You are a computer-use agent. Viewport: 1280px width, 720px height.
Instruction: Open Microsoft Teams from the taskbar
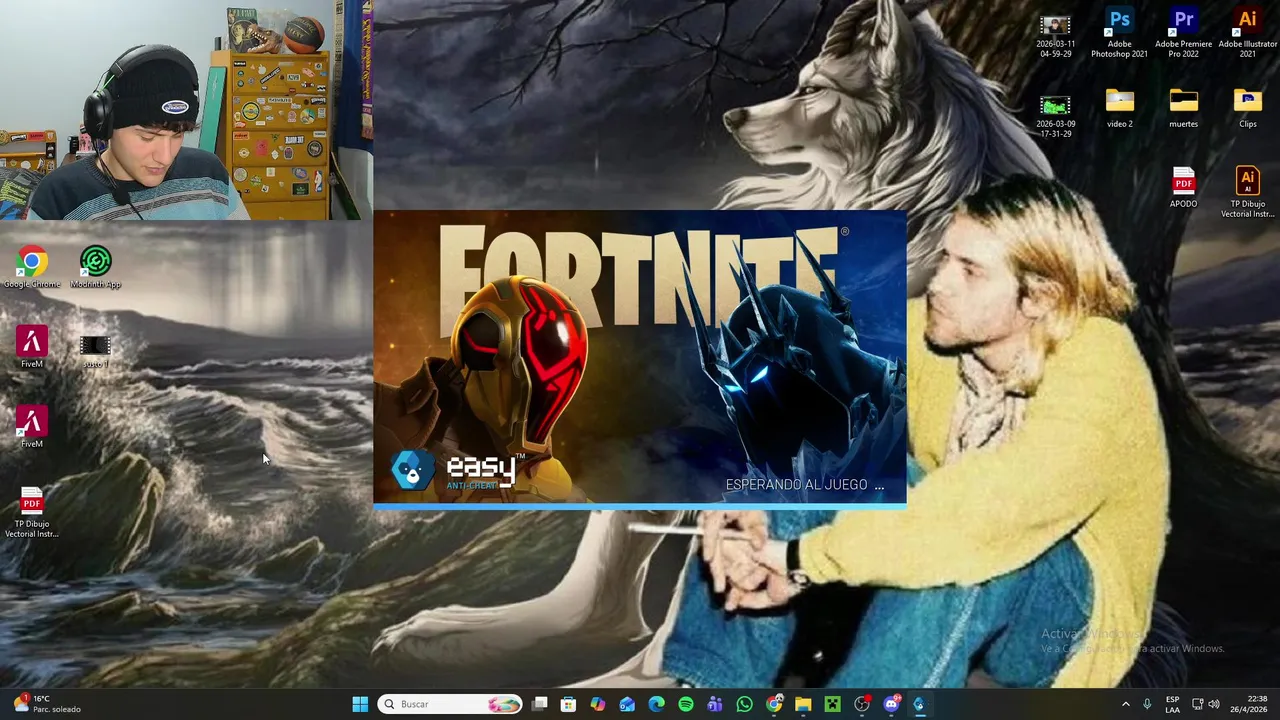715,704
